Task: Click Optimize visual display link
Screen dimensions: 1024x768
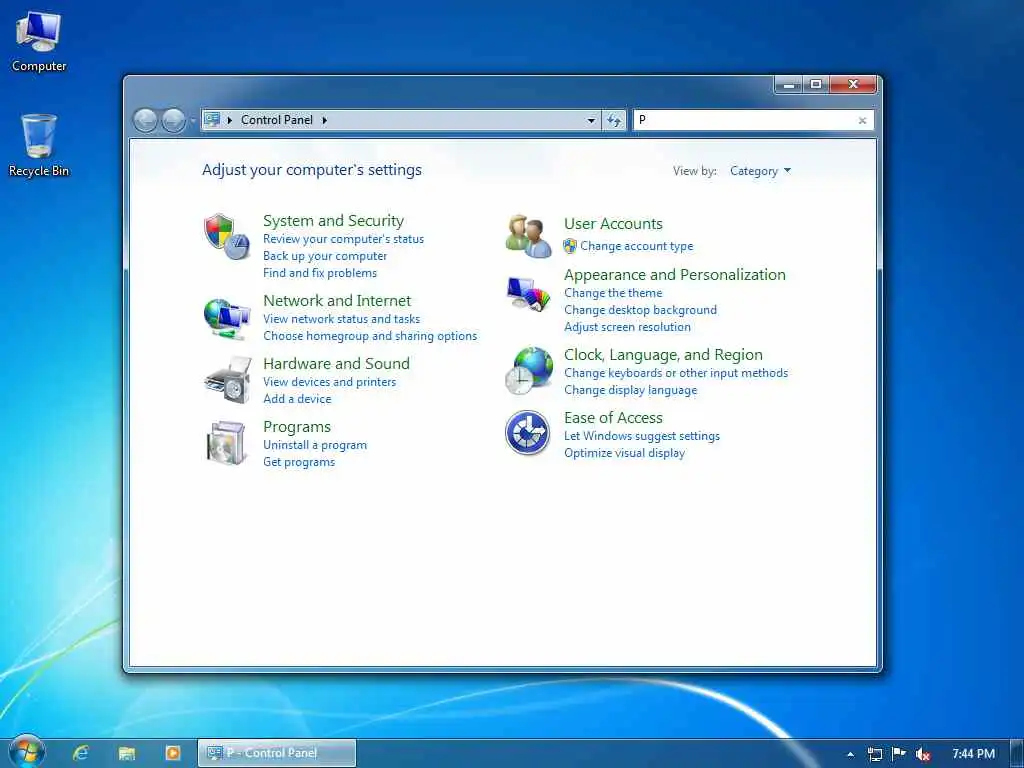Action: click(x=624, y=453)
